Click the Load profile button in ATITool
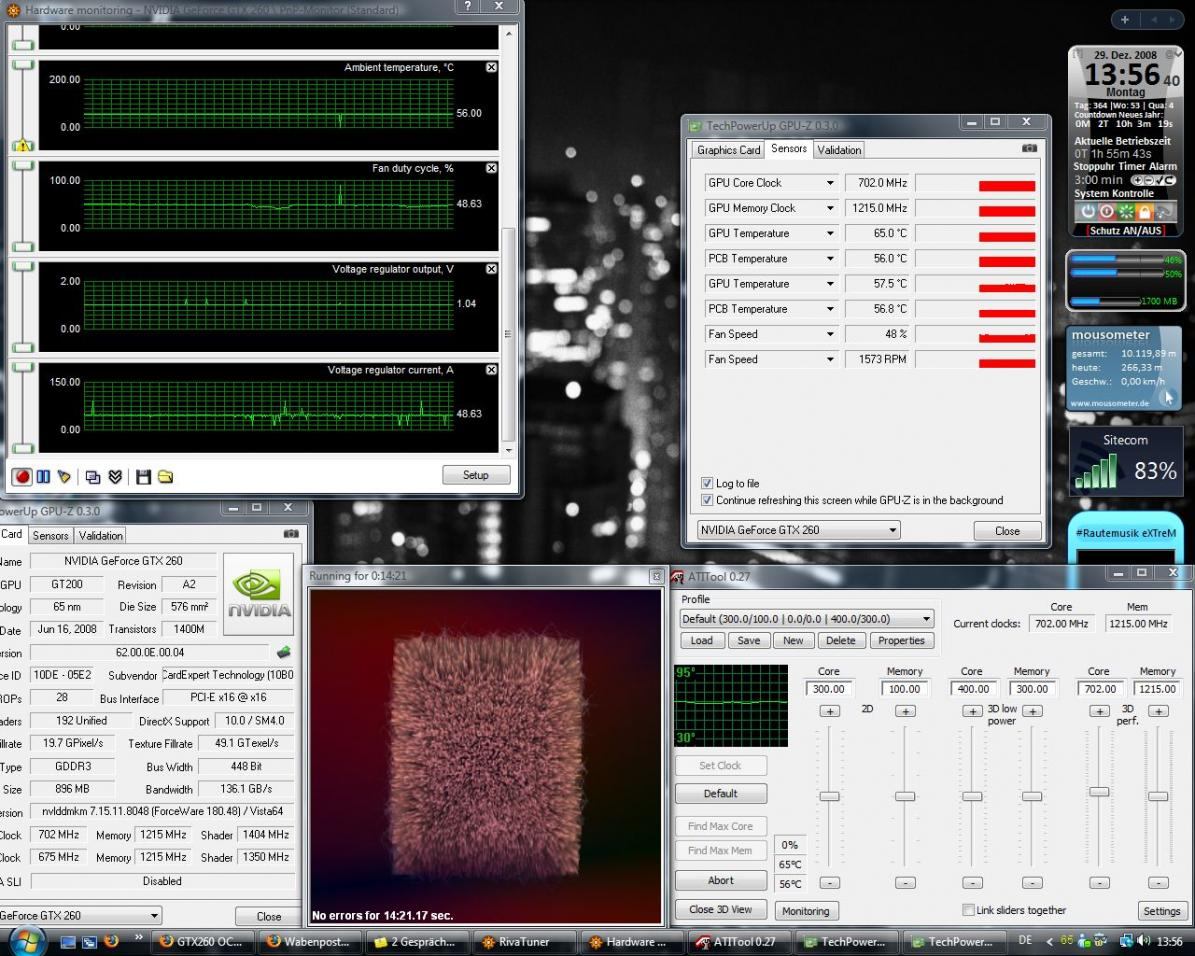This screenshot has height=956, width=1195. point(701,640)
